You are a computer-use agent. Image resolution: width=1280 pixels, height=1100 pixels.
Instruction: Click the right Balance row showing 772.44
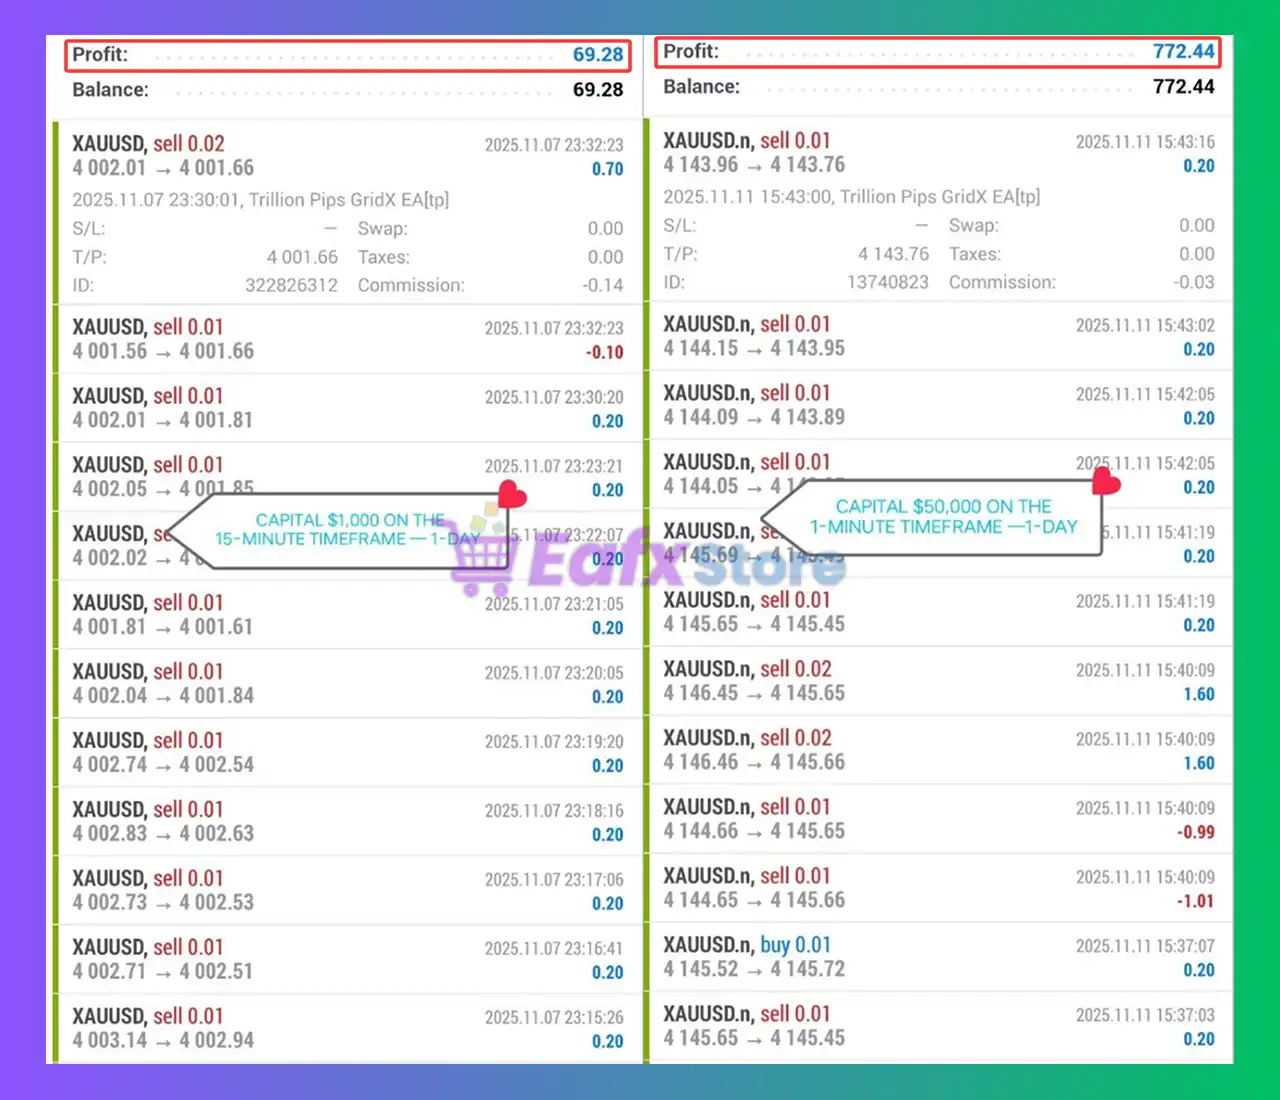[x=938, y=87]
